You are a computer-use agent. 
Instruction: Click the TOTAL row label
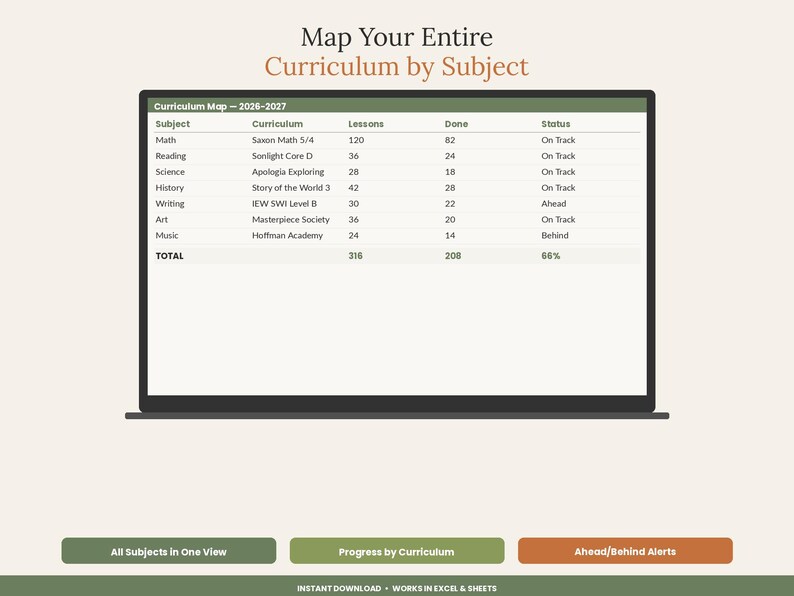pos(169,256)
